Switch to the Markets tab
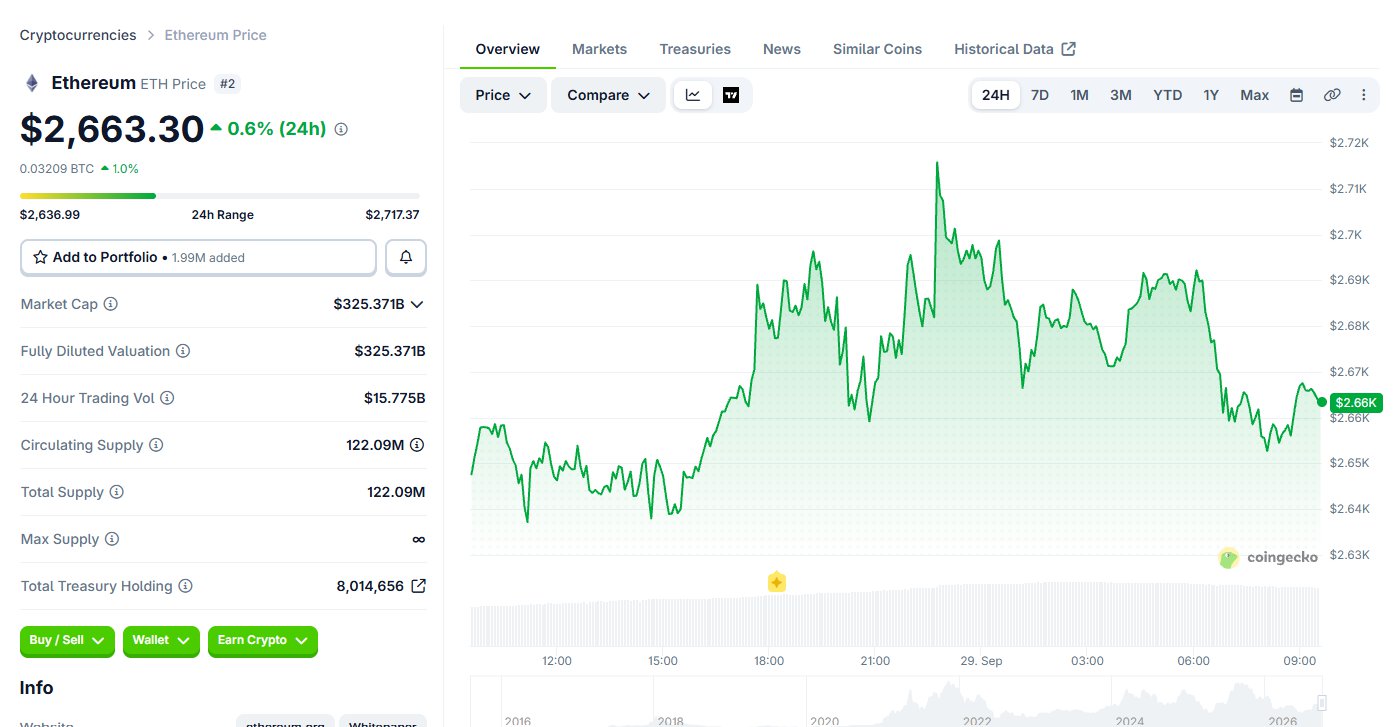The height and width of the screenshot is (727, 1395). [x=599, y=49]
